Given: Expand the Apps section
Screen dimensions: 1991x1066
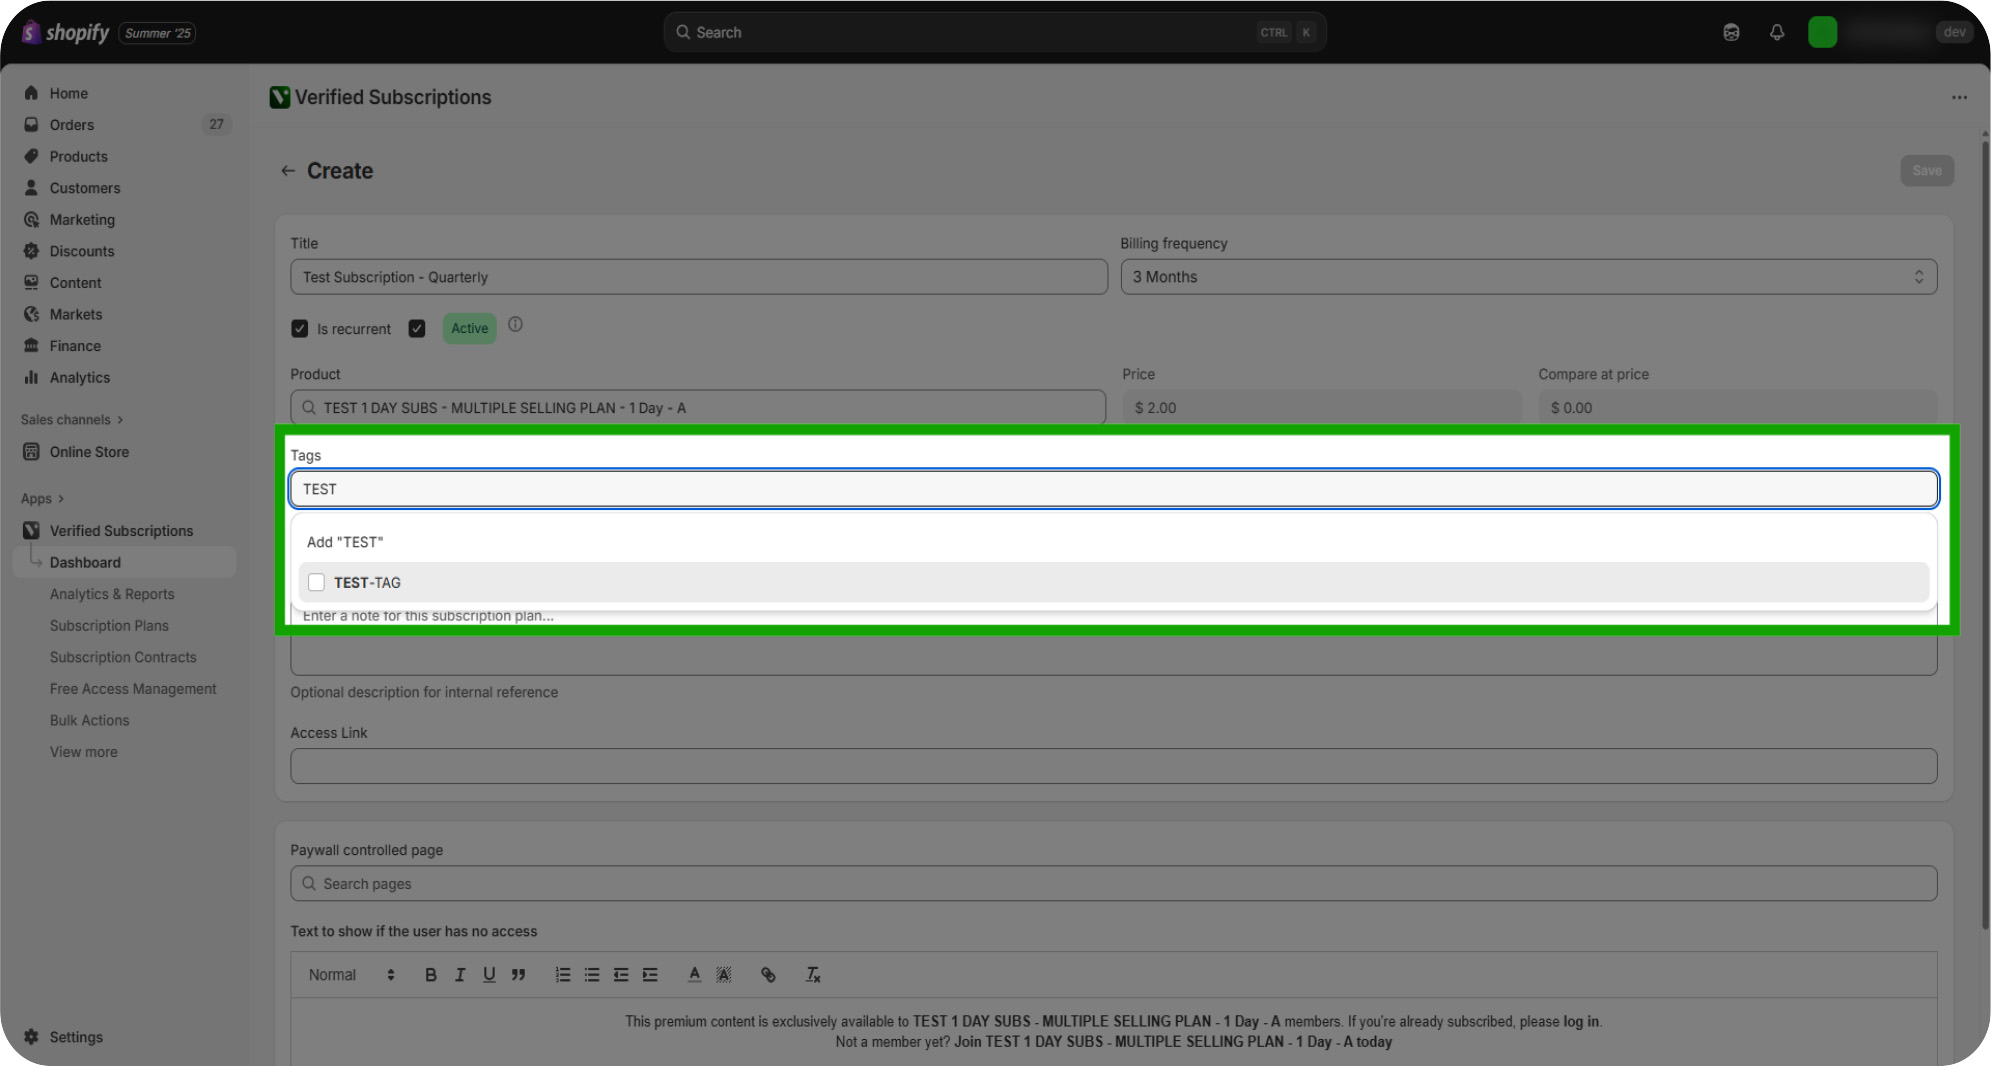Looking at the screenshot, I should click(42, 499).
